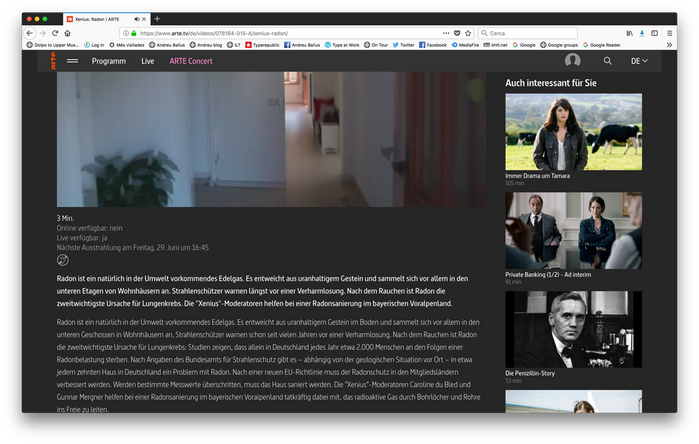Viewport: 699px width, 444px height.
Task: Open the MediaFire bookmark
Action: (x=465, y=45)
